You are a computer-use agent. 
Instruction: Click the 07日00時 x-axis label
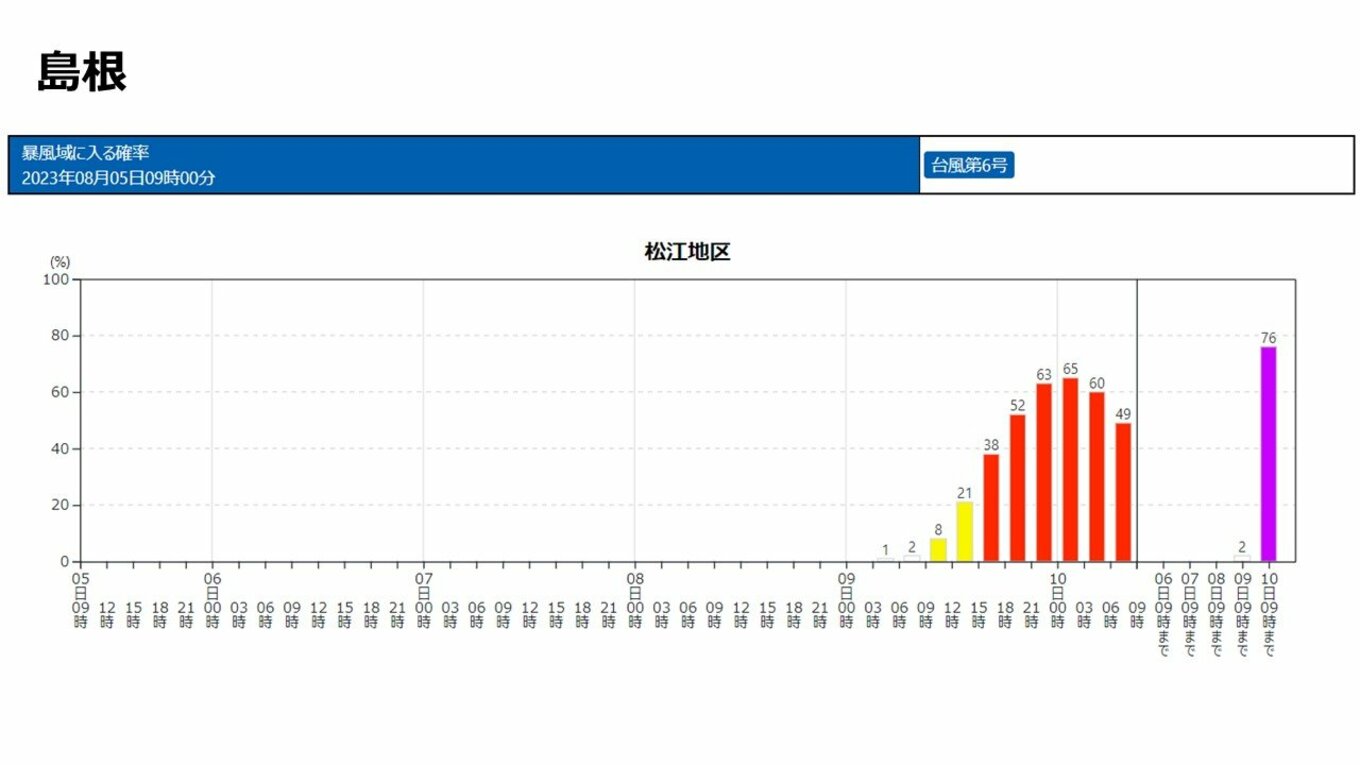423,600
